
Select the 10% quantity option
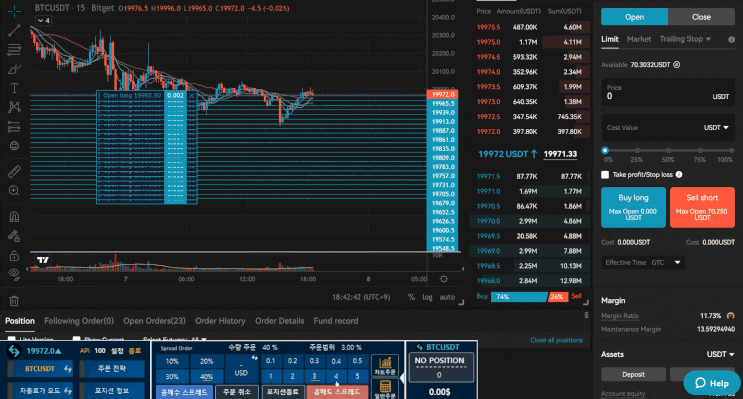(172, 361)
